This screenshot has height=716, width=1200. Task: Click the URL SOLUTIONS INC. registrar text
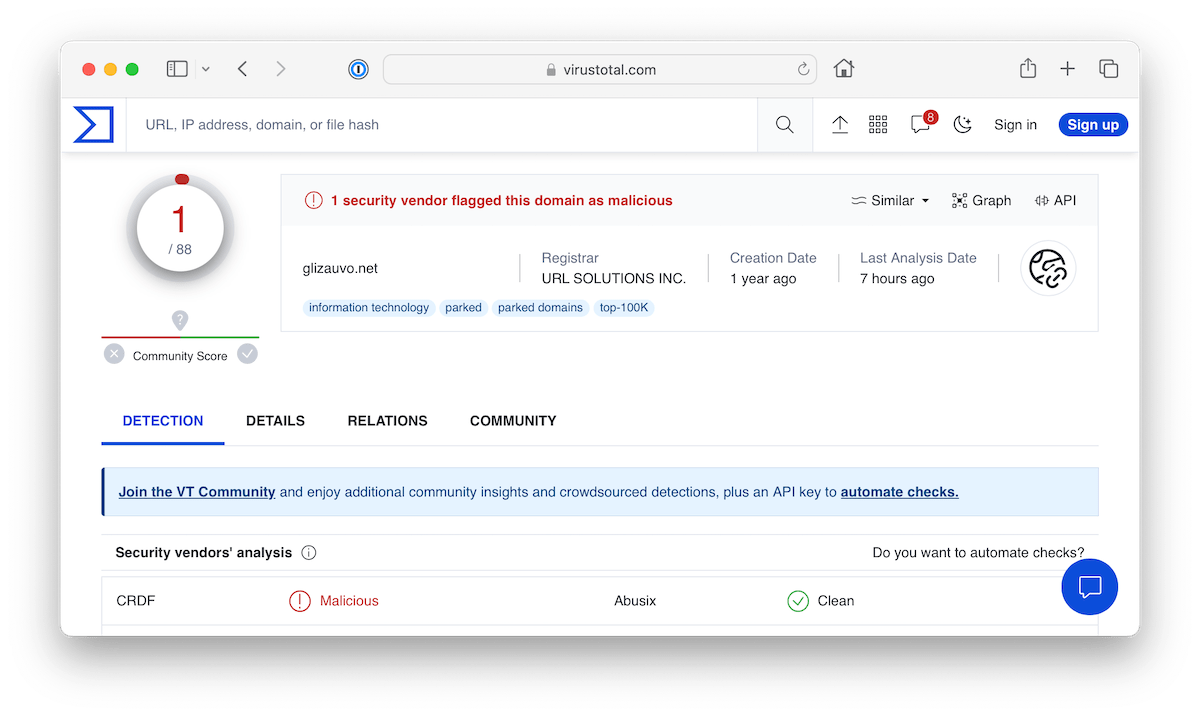point(614,279)
